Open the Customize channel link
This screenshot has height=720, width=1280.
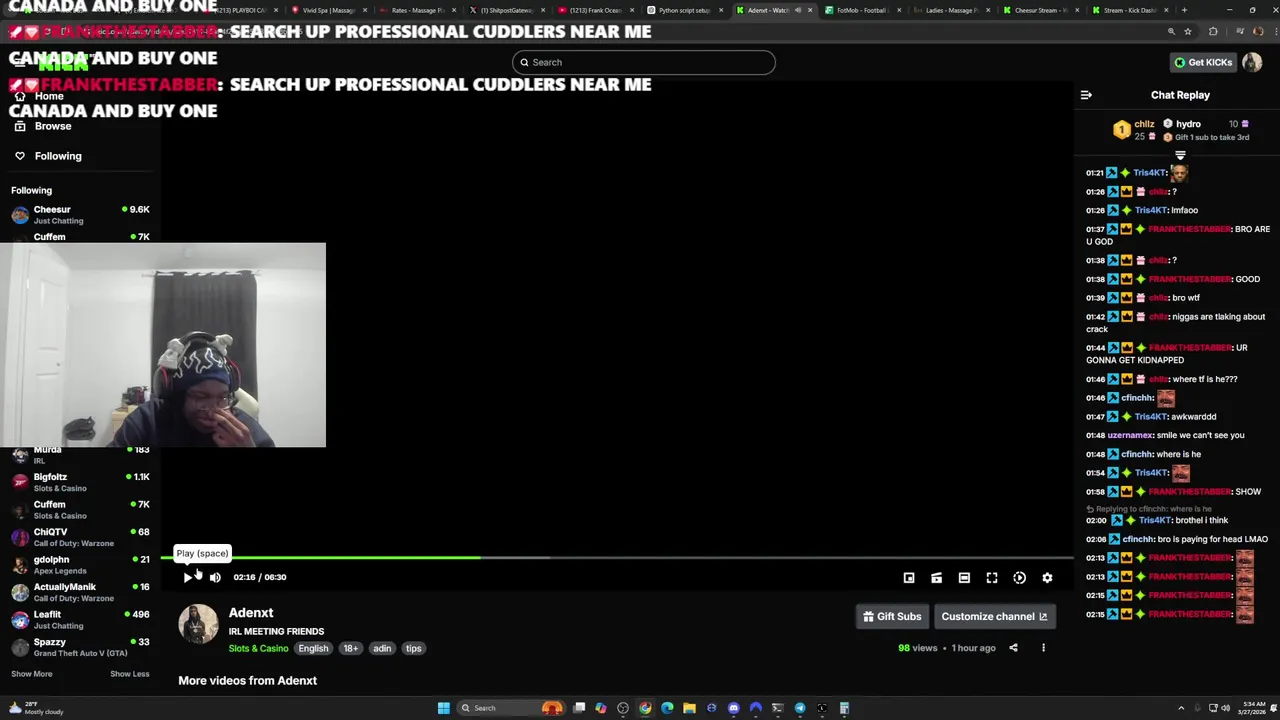(x=994, y=616)
